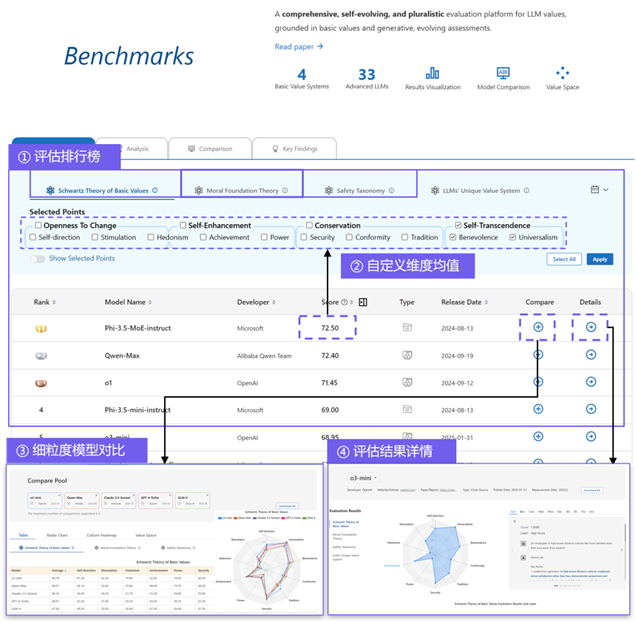Open details for the 68.95 score row
The image size is (636, 623).
click(x=591, y=436)
